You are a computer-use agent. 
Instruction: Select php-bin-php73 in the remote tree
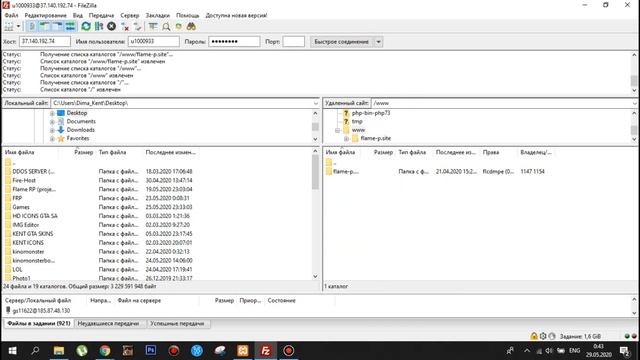coord(371,113)
